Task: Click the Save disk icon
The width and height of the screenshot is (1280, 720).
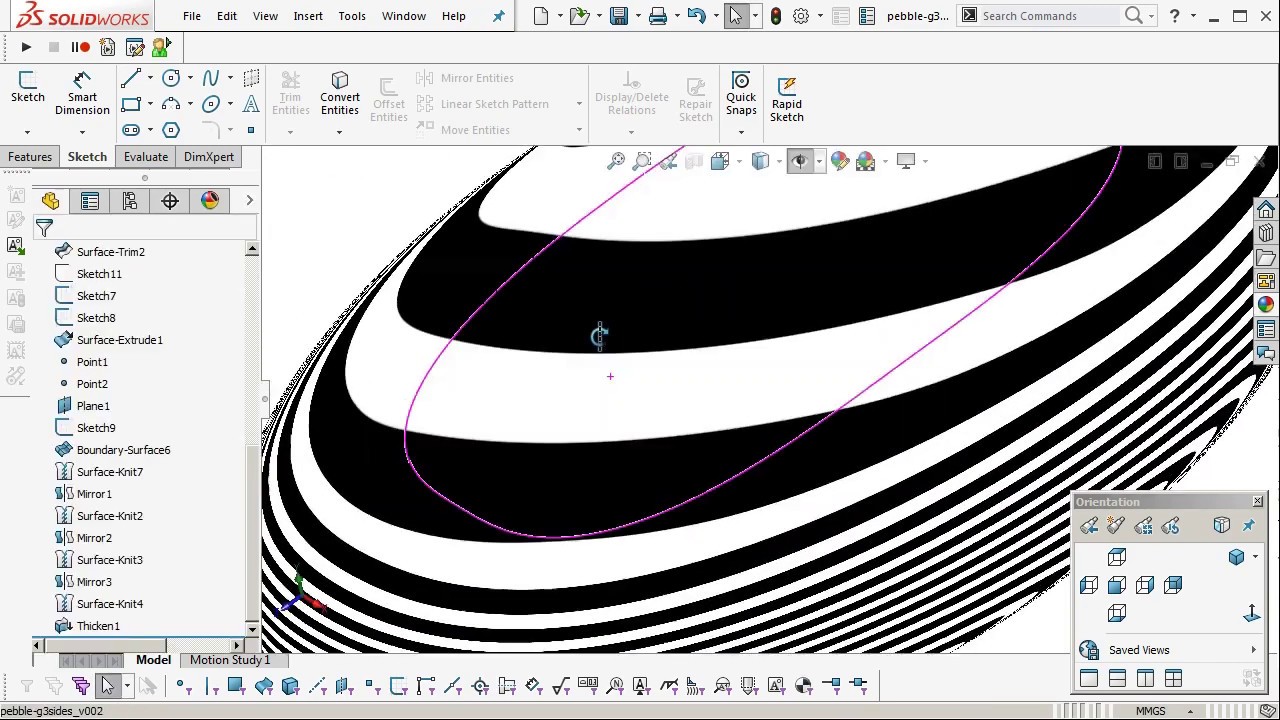Action: 619,16
